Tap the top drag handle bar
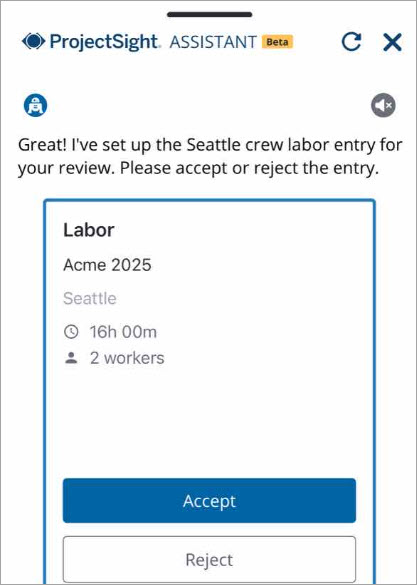Screen dimensions: 417x585 [210, 15]
